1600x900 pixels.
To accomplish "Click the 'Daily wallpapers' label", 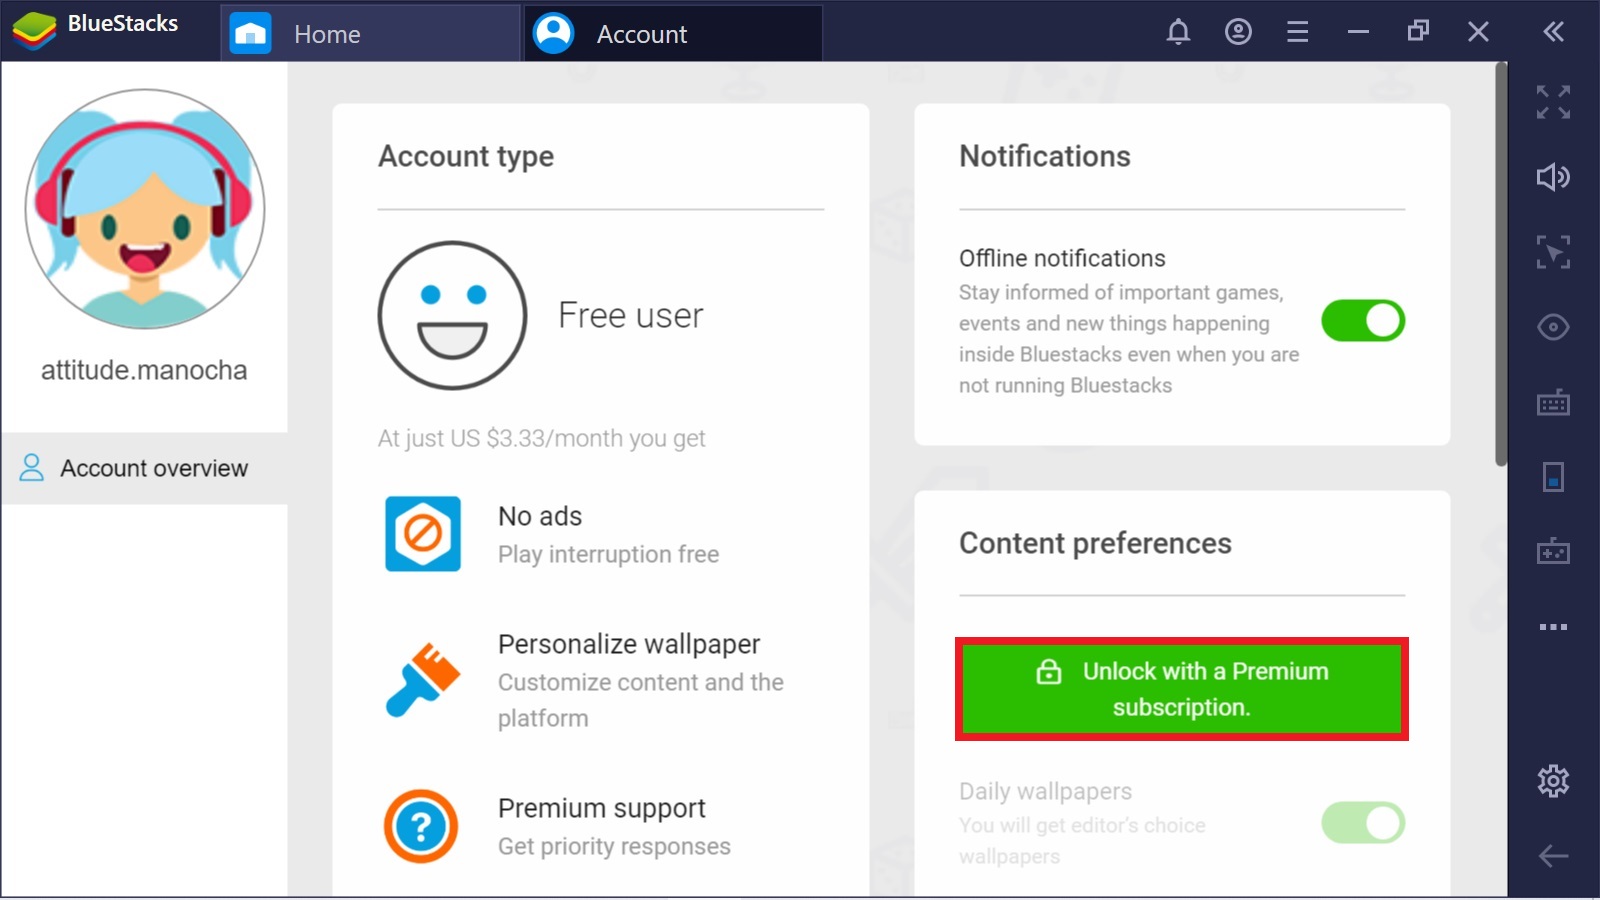I will [x=1045, y=791].
